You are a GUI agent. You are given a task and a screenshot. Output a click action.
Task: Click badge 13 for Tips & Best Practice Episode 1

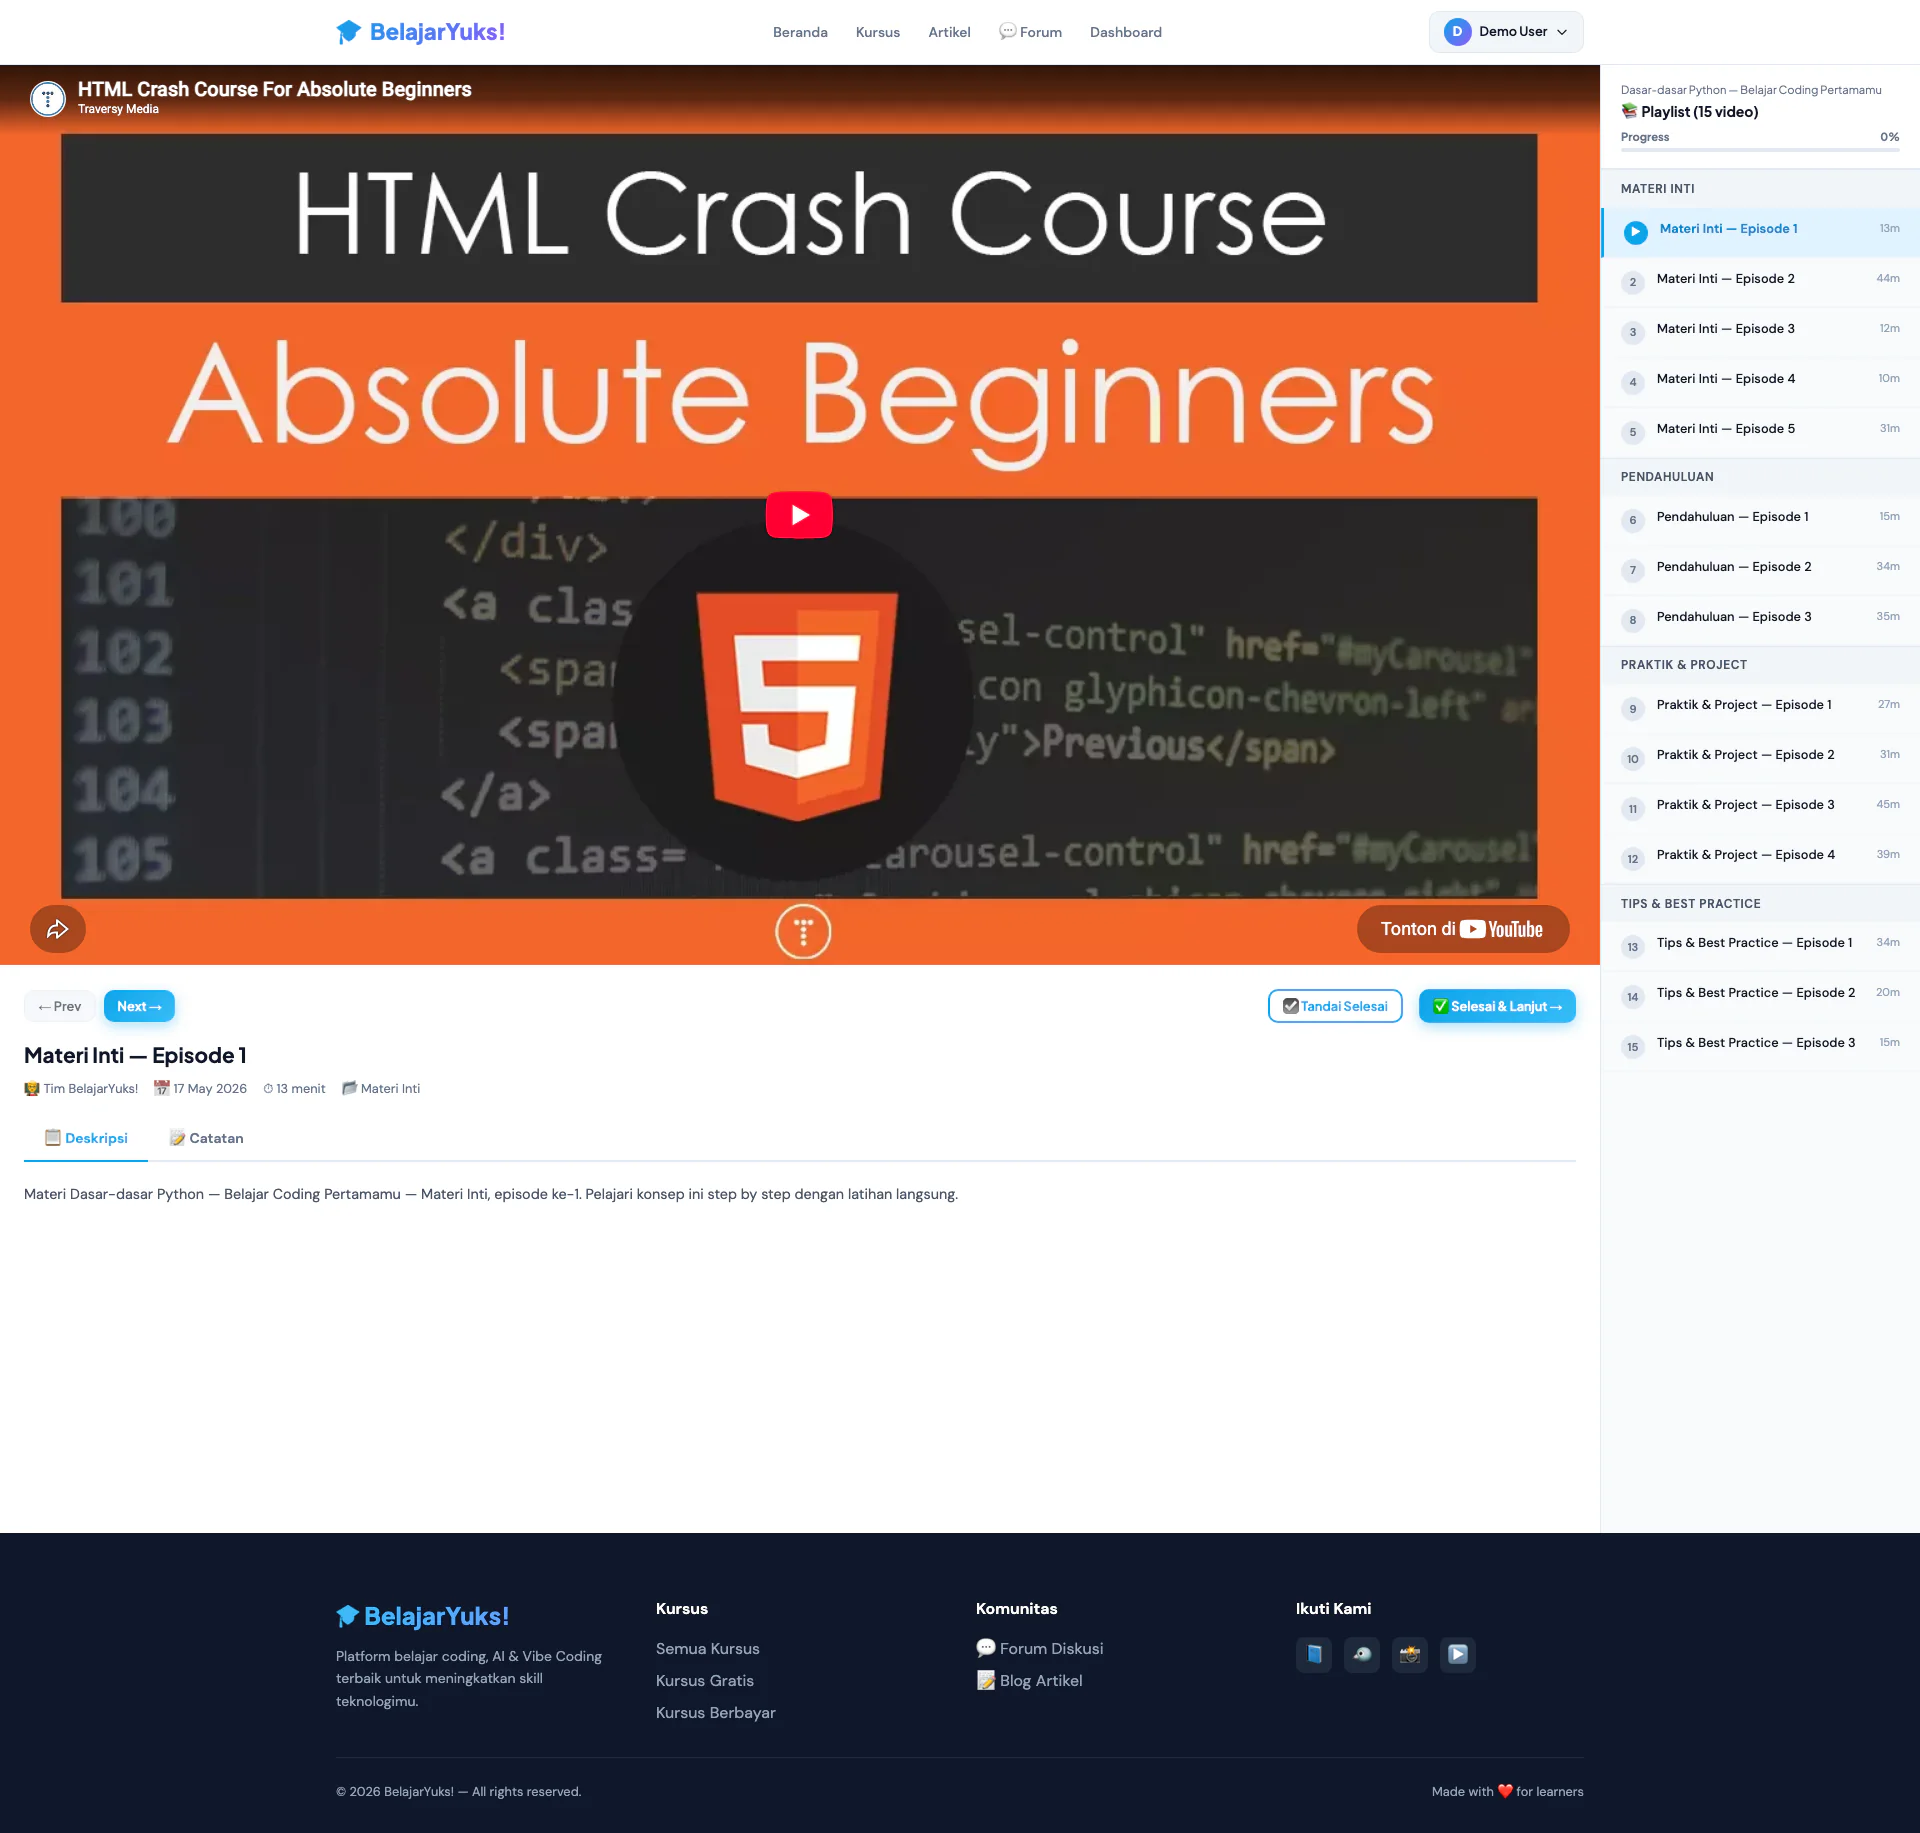click(x=1633, y=946)
